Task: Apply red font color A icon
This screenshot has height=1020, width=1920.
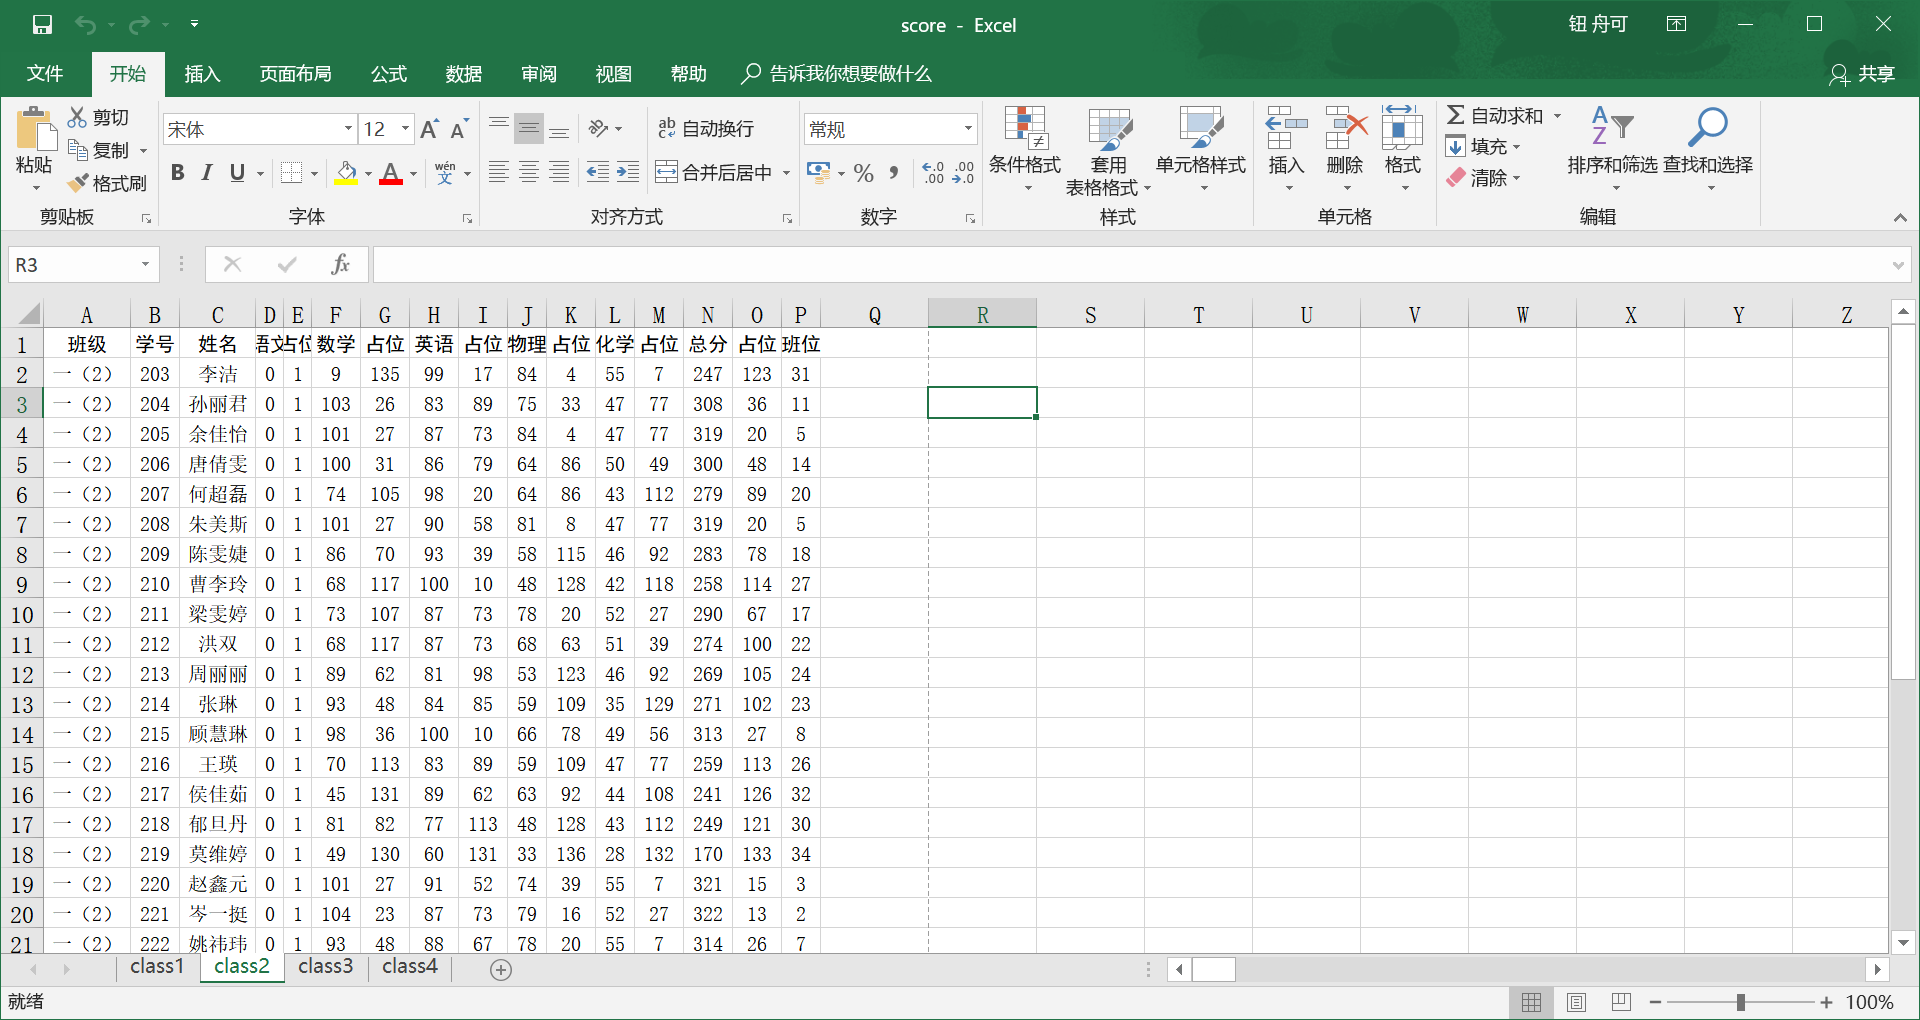Action: [391, 173]
